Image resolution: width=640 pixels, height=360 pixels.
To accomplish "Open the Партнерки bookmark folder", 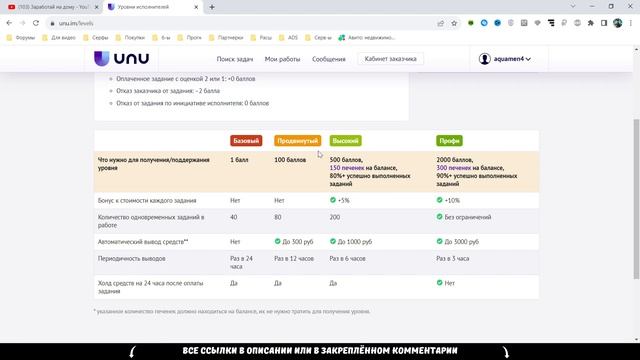I will tap(226, 38).
